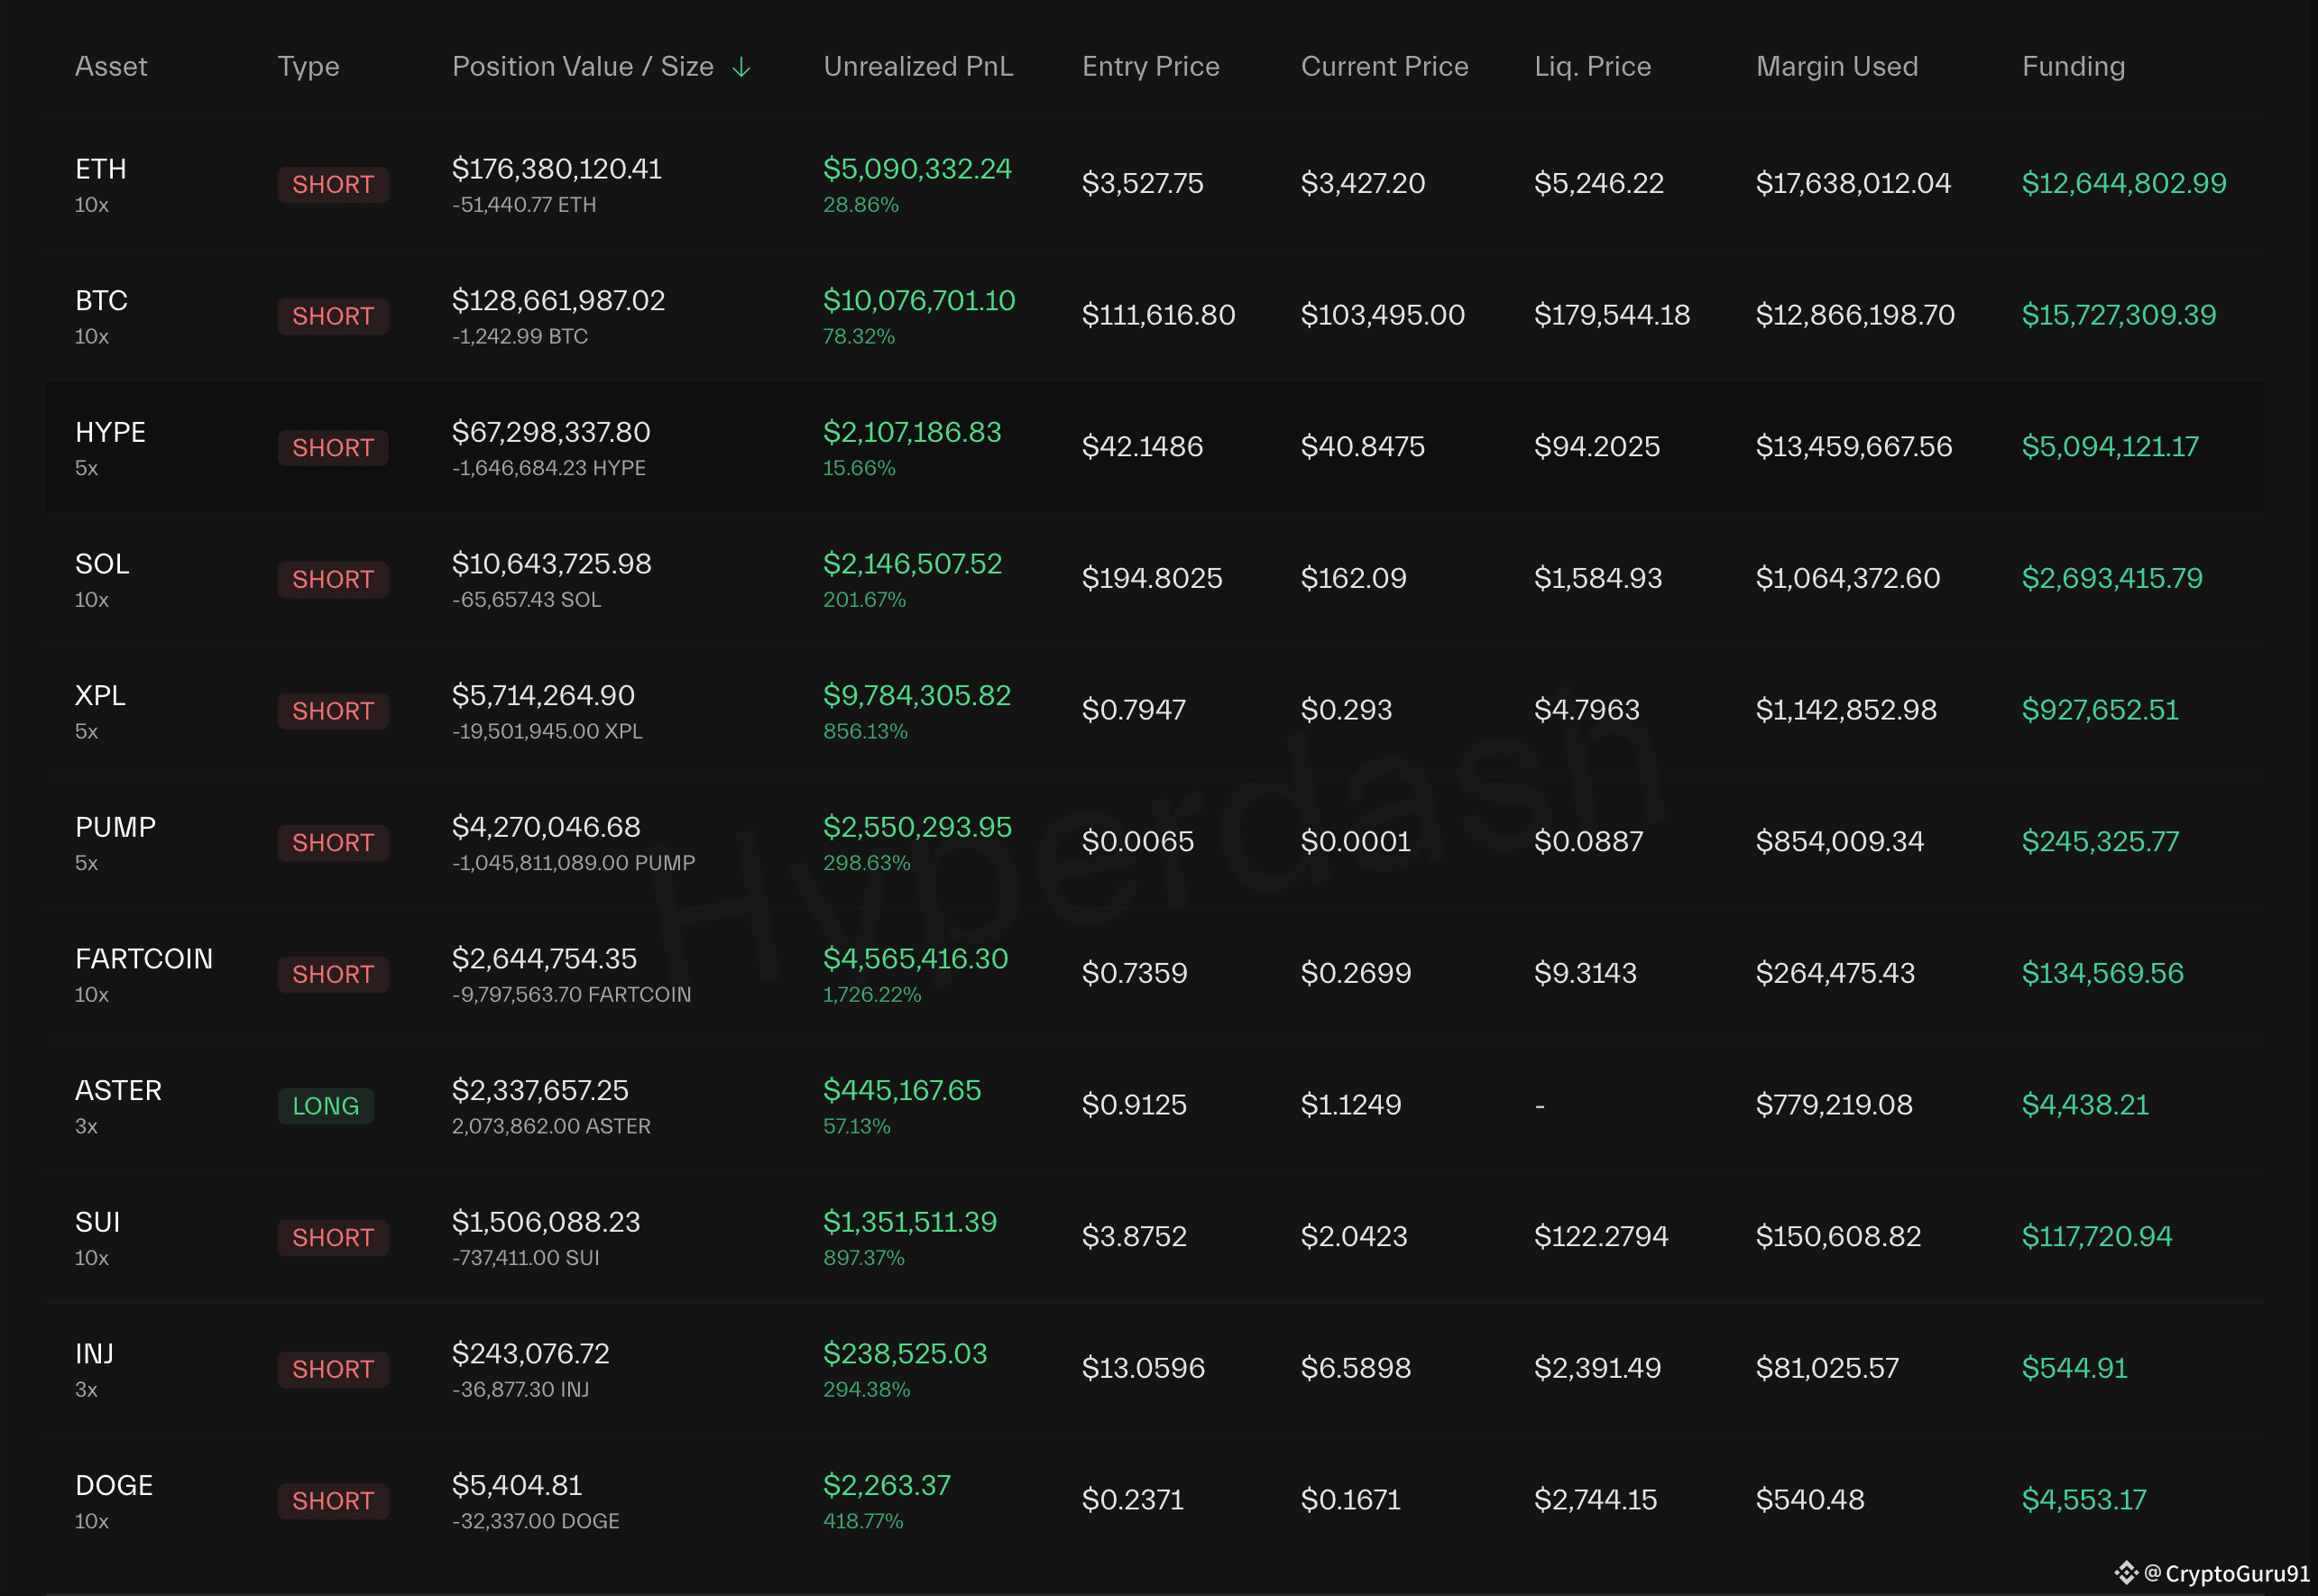Viewport: 2318px width, 1596px height.
Task: Sort by Asset column header
Action: tap(111, 67)
